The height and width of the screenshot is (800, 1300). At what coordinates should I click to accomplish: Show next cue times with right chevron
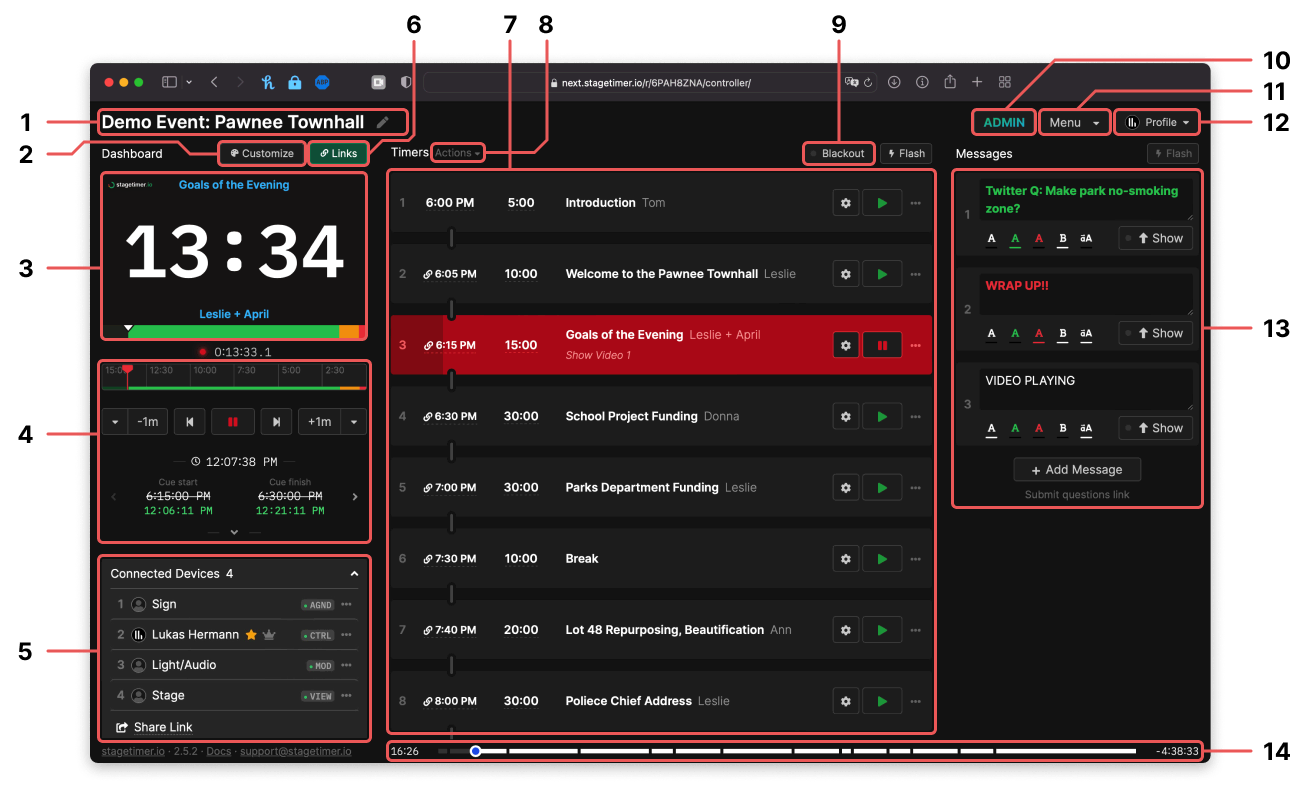pyautogui.click(x=355, y=496)
